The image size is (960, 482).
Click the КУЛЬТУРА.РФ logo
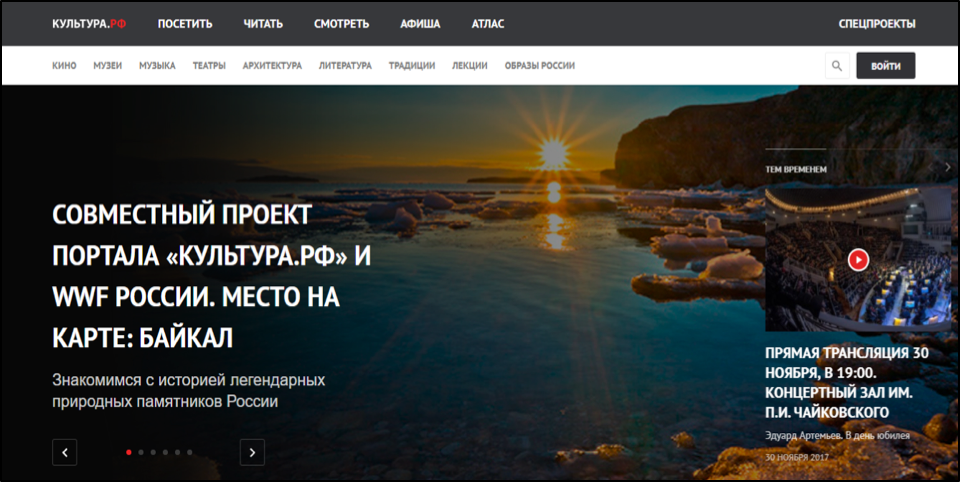pos(89,23)
